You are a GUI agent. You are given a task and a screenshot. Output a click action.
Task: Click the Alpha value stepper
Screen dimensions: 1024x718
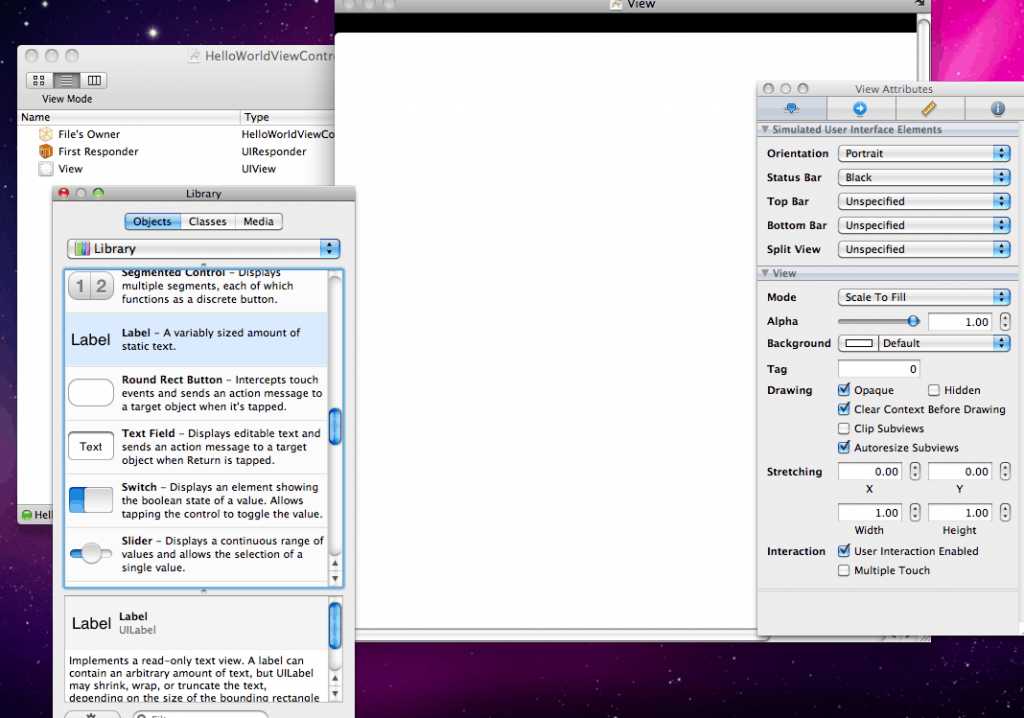pos(1005,321)
